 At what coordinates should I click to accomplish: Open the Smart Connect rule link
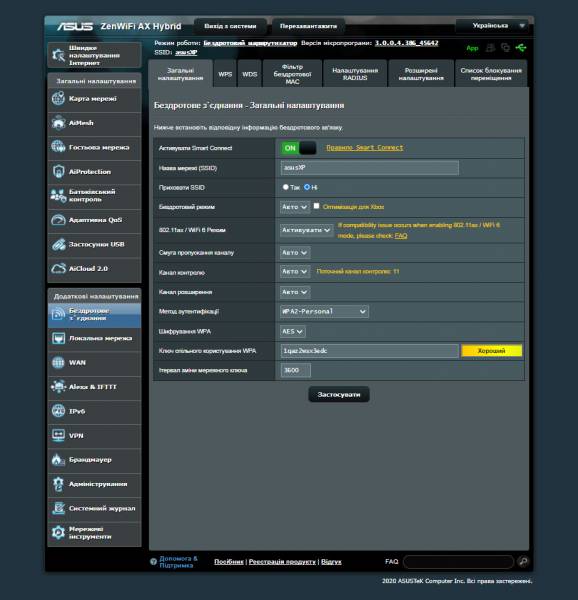[x=365, y=148]
